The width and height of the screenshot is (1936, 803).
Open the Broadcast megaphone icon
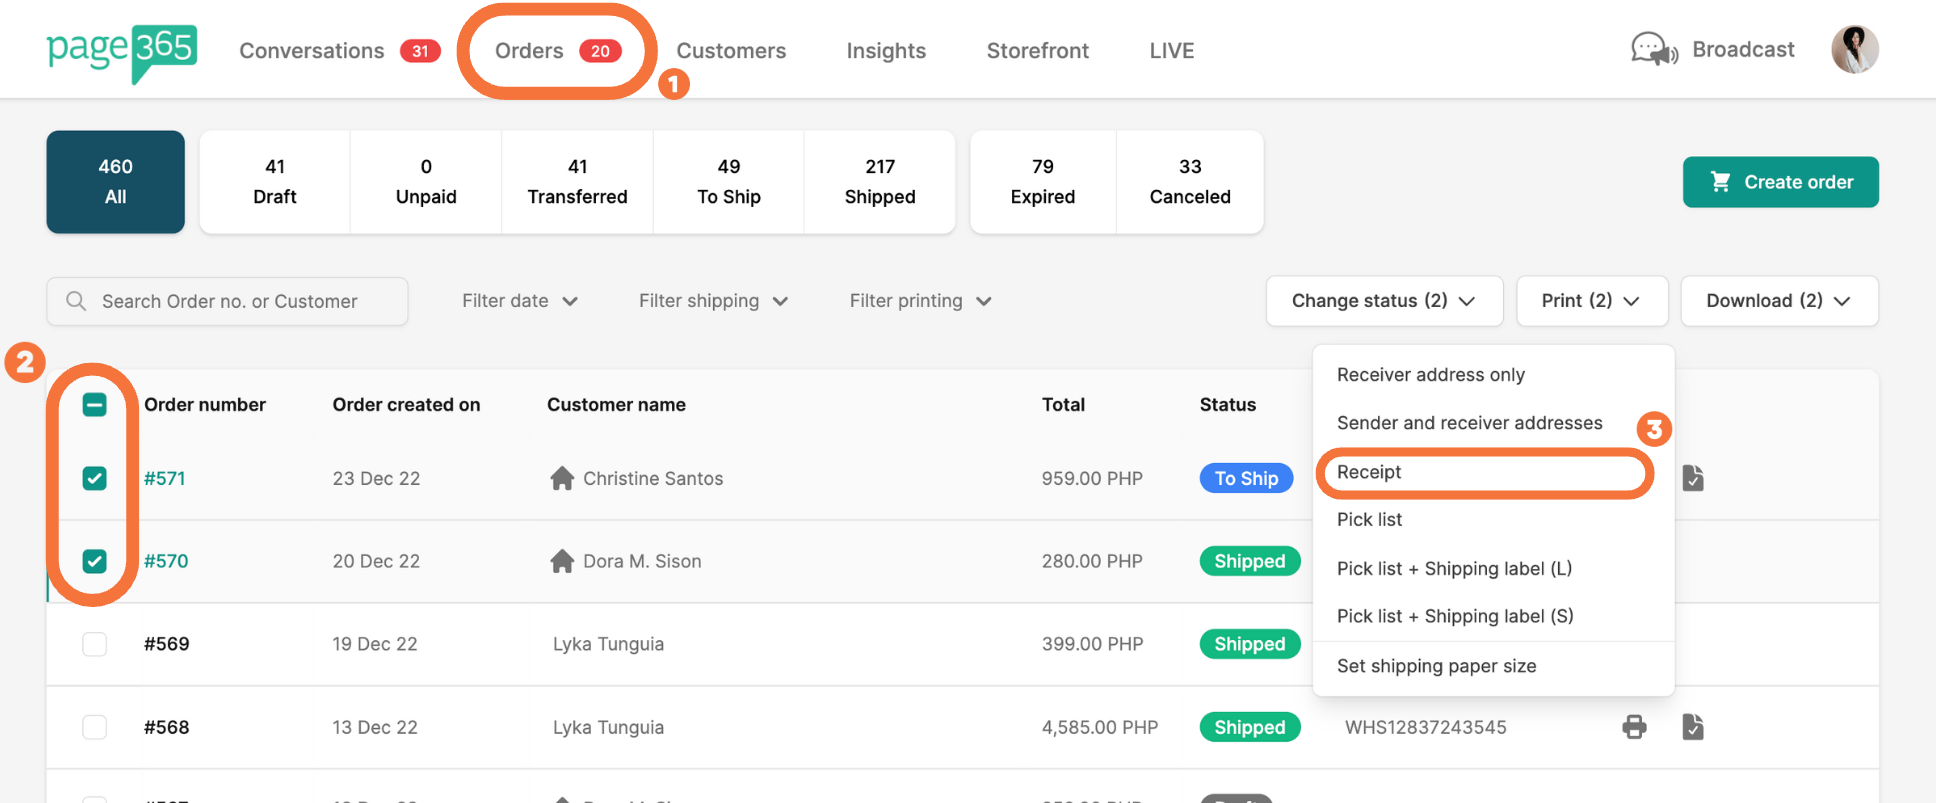[x=1653, y=49]
